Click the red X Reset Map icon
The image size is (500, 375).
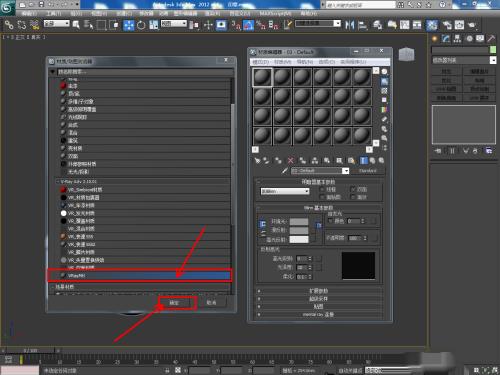pyautogui.click(x=291, y=161)
